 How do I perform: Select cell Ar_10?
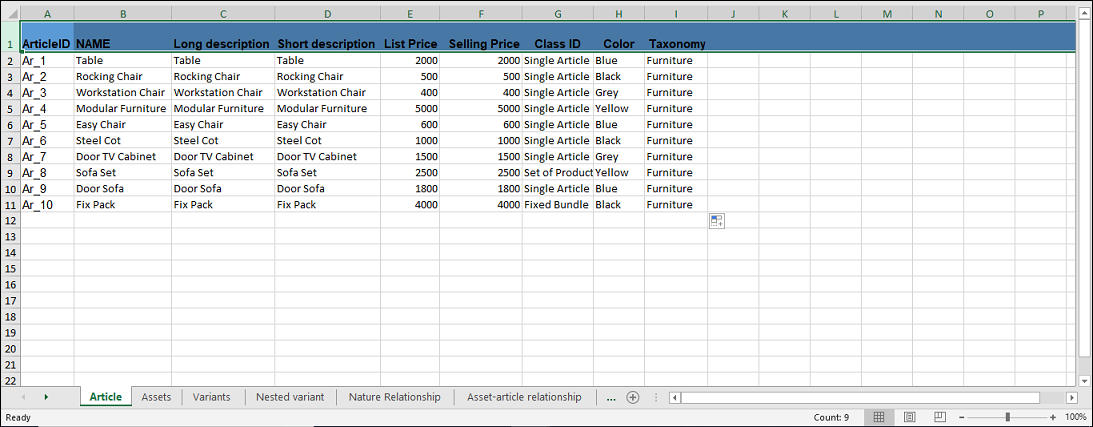tap(47, 205)
